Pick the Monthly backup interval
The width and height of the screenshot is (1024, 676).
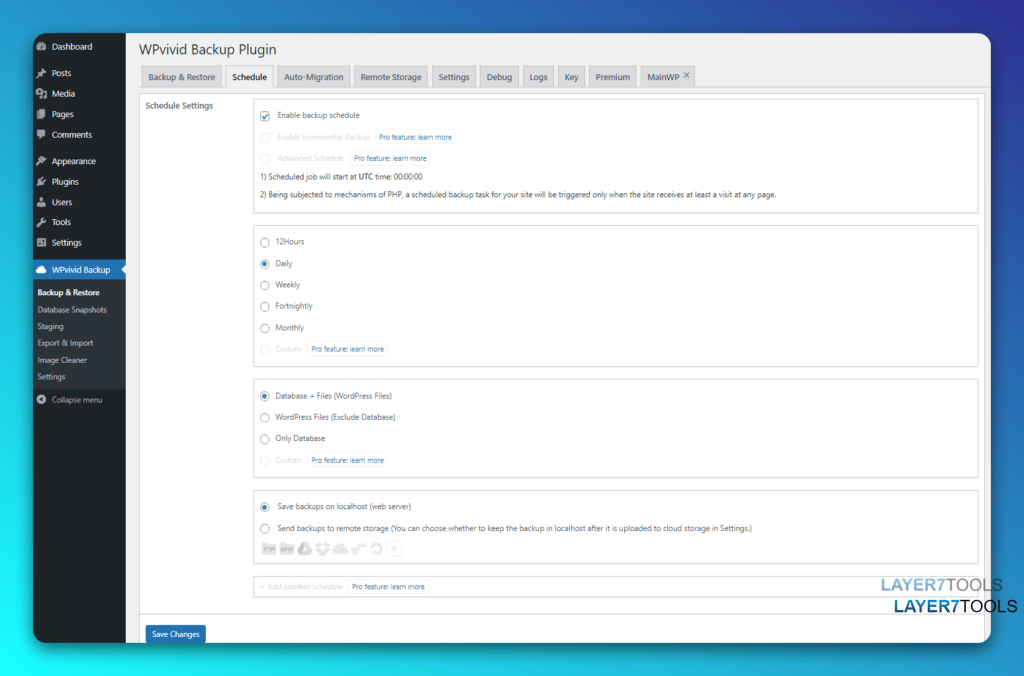(x=264, y=328)
